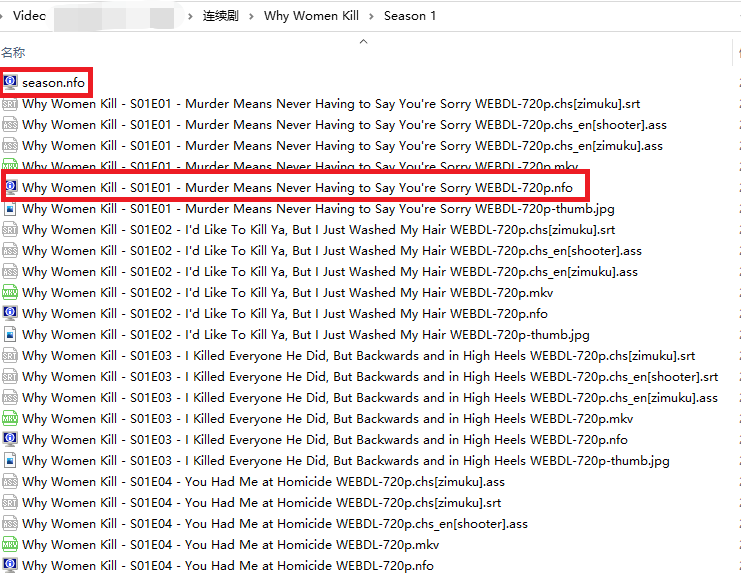The width and height of the screenshot is (741, 578).
Task: Click the season.nfo file icon
Action: click(10, 82)
